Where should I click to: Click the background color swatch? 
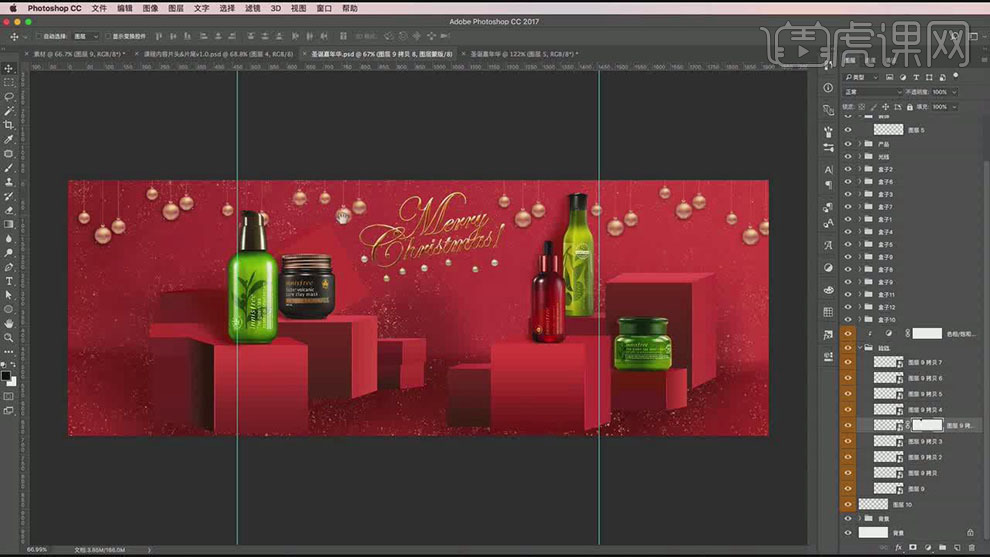(12, 382)
